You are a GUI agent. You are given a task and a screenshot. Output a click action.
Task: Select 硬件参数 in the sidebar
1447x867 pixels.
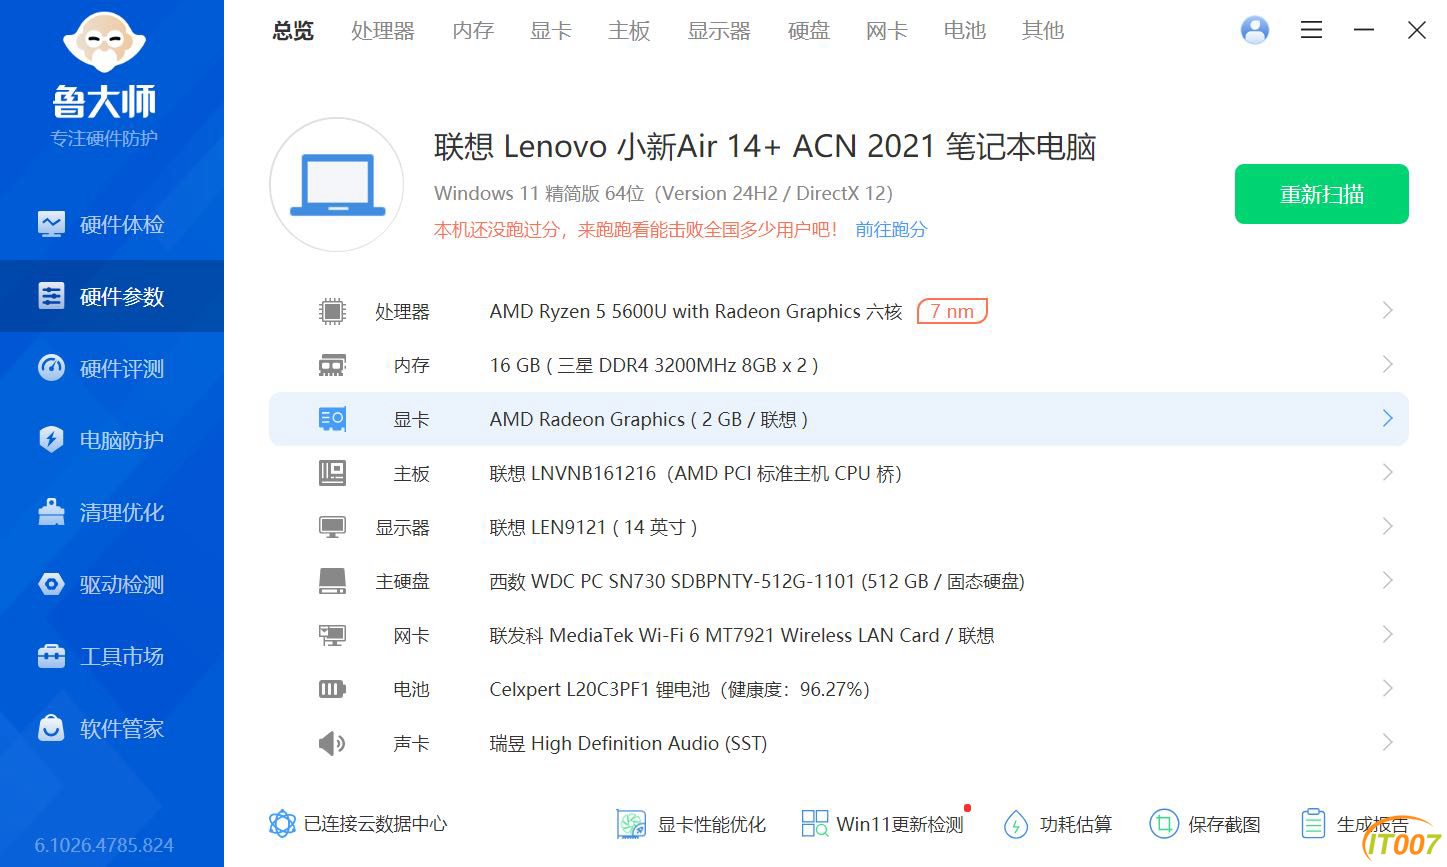[x=112, y=296]
